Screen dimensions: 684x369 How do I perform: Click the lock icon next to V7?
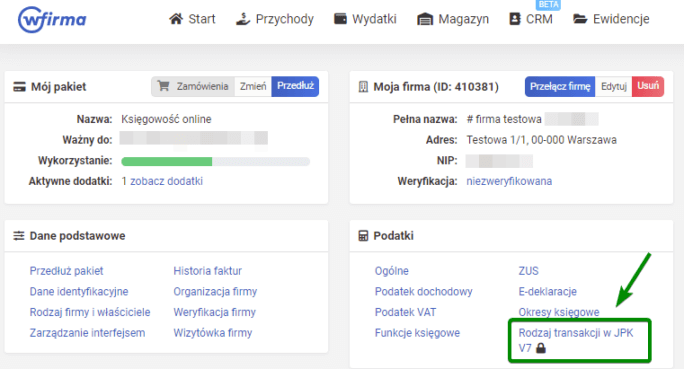[x=541, y=348]
